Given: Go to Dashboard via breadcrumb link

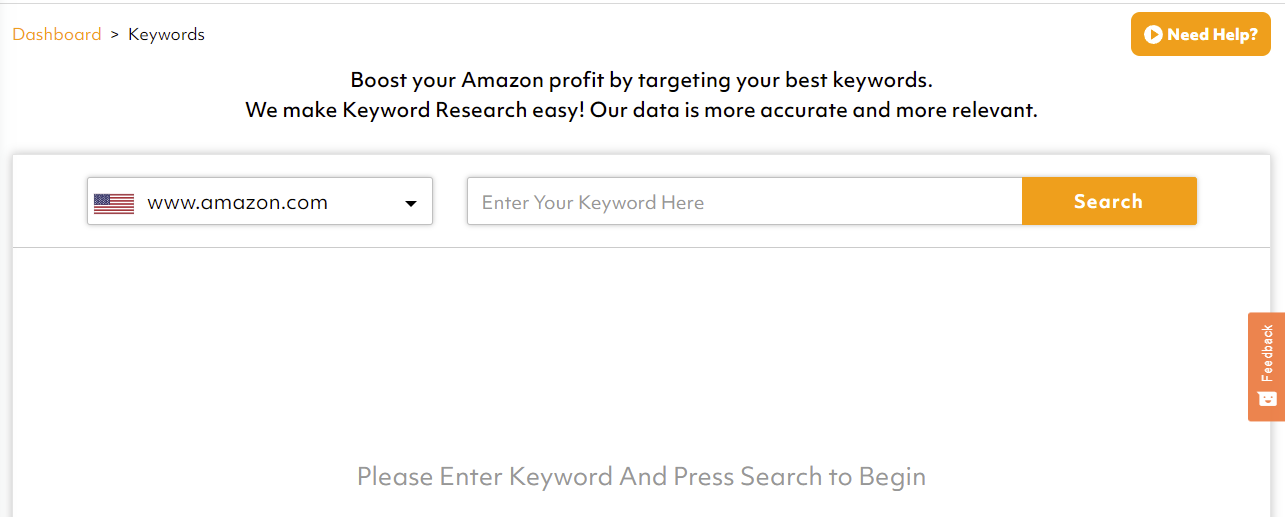Looking at the screenshot, I should (x=57, y=34).
